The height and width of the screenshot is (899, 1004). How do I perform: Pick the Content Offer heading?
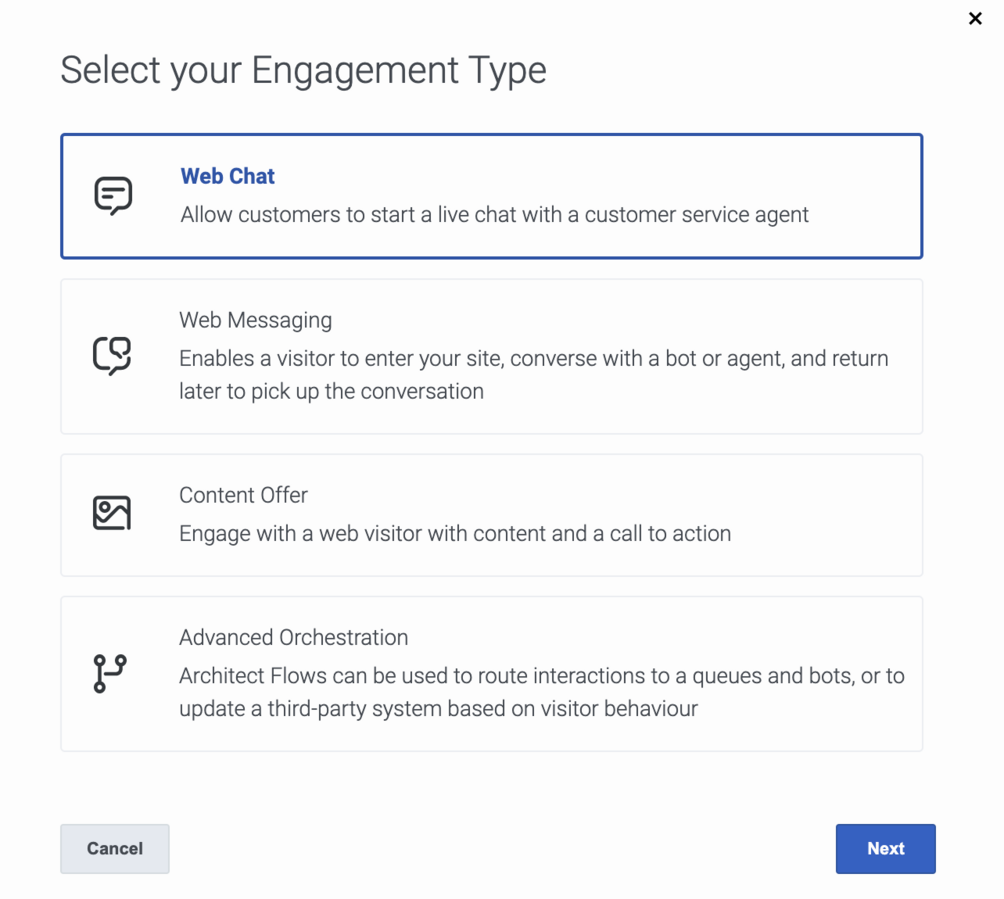click(243, 495)
